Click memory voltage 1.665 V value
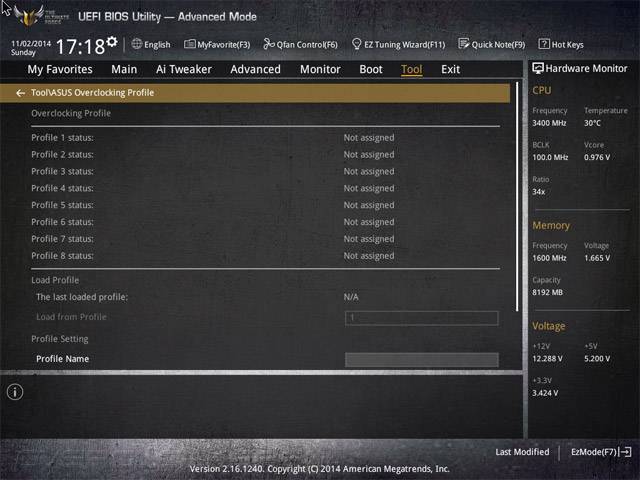The height and width of the screenshot is (480, 640). tap(597, 258)
